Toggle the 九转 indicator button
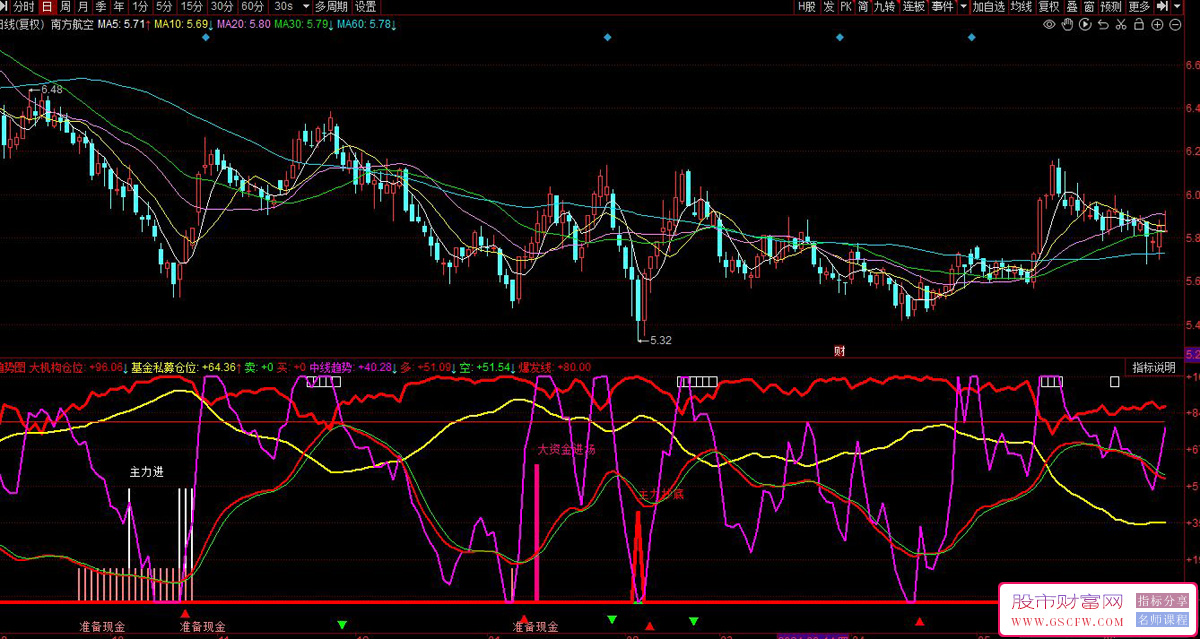The width and height of the screenshot is (1200, 639). 885,6
